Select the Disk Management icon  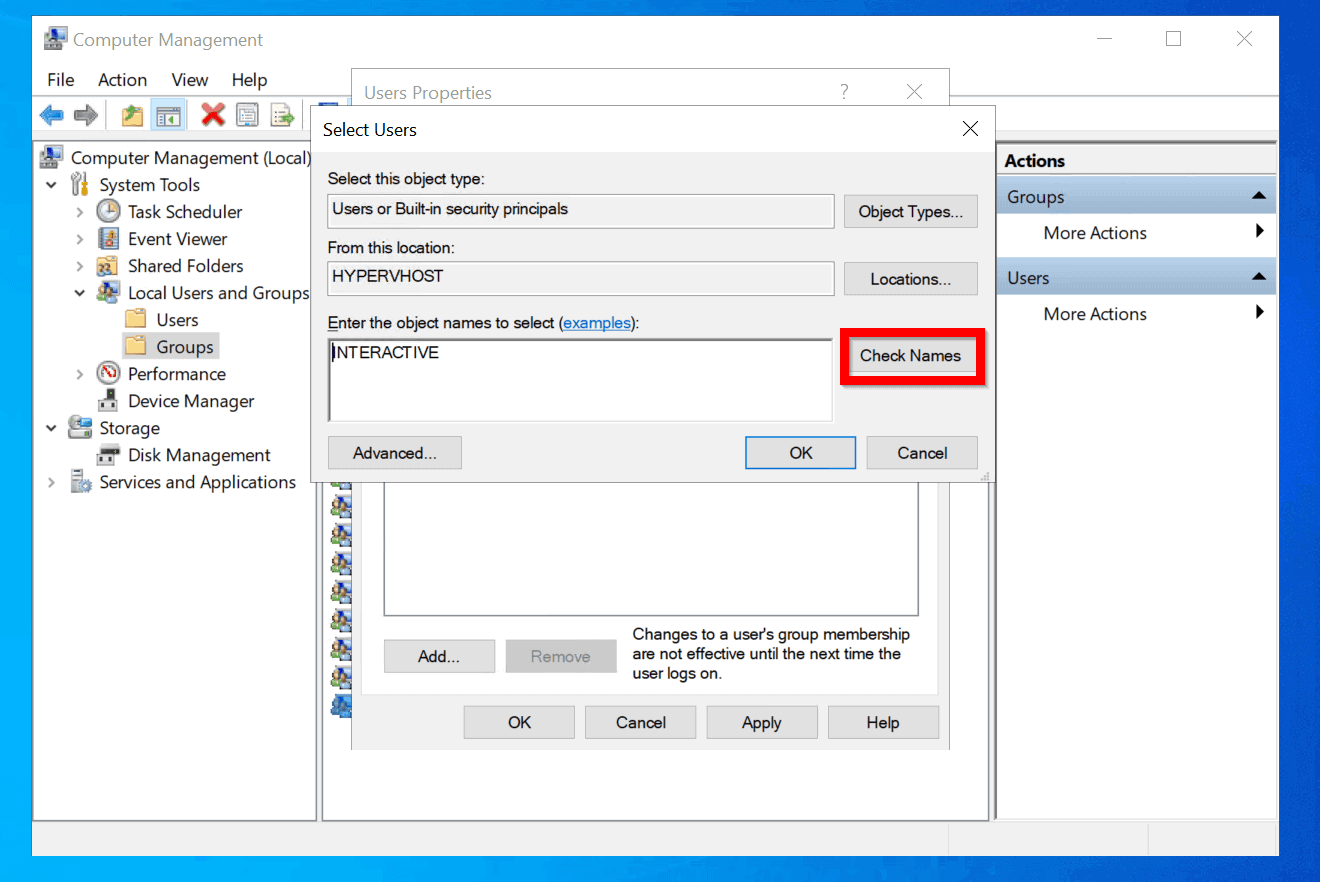pyautogui.click(x=108, y=455)
